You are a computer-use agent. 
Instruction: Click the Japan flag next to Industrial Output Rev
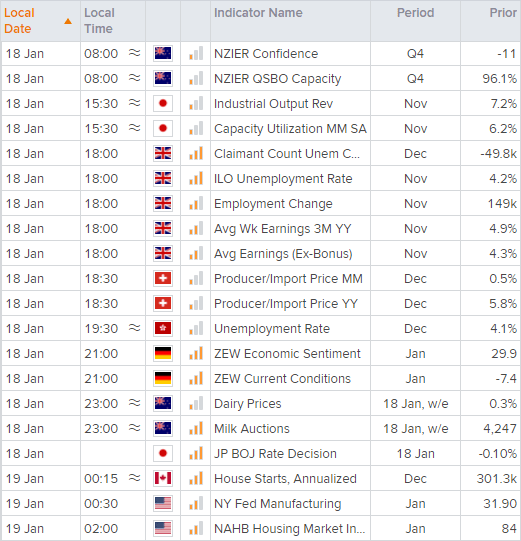[x=163, y=104]
